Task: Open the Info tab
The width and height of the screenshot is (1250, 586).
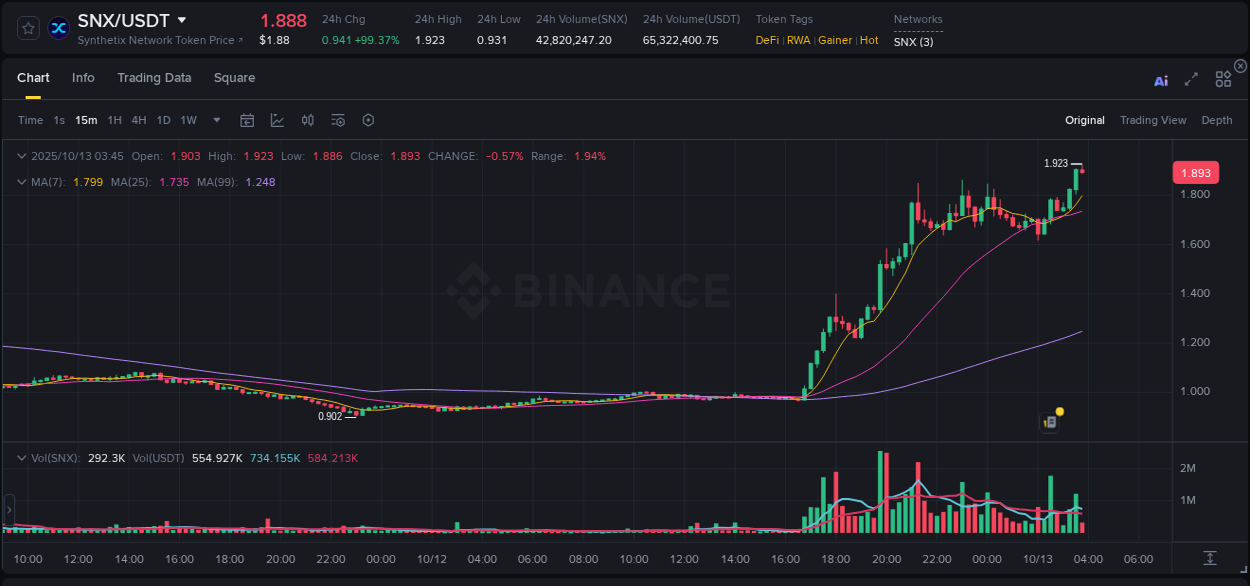Action: pyautogui.click(x=83, y=77)
